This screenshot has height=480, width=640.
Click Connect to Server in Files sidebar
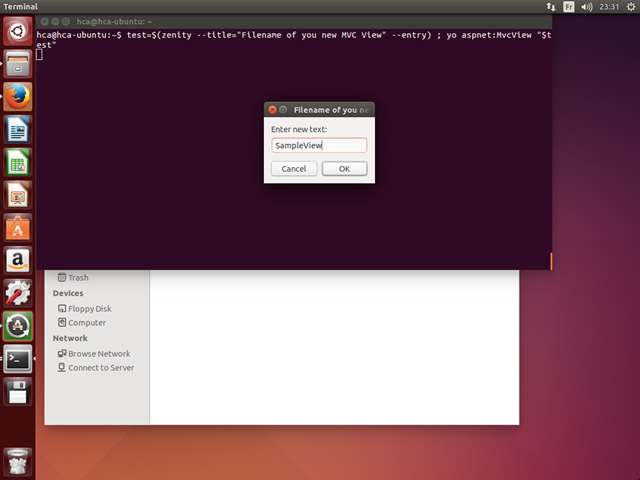pos(96,367)
